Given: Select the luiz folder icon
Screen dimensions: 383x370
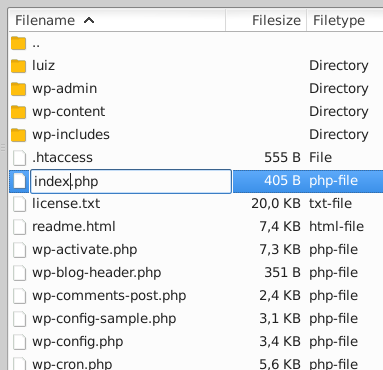Looking at the screenshot, I should coord(18,66).
